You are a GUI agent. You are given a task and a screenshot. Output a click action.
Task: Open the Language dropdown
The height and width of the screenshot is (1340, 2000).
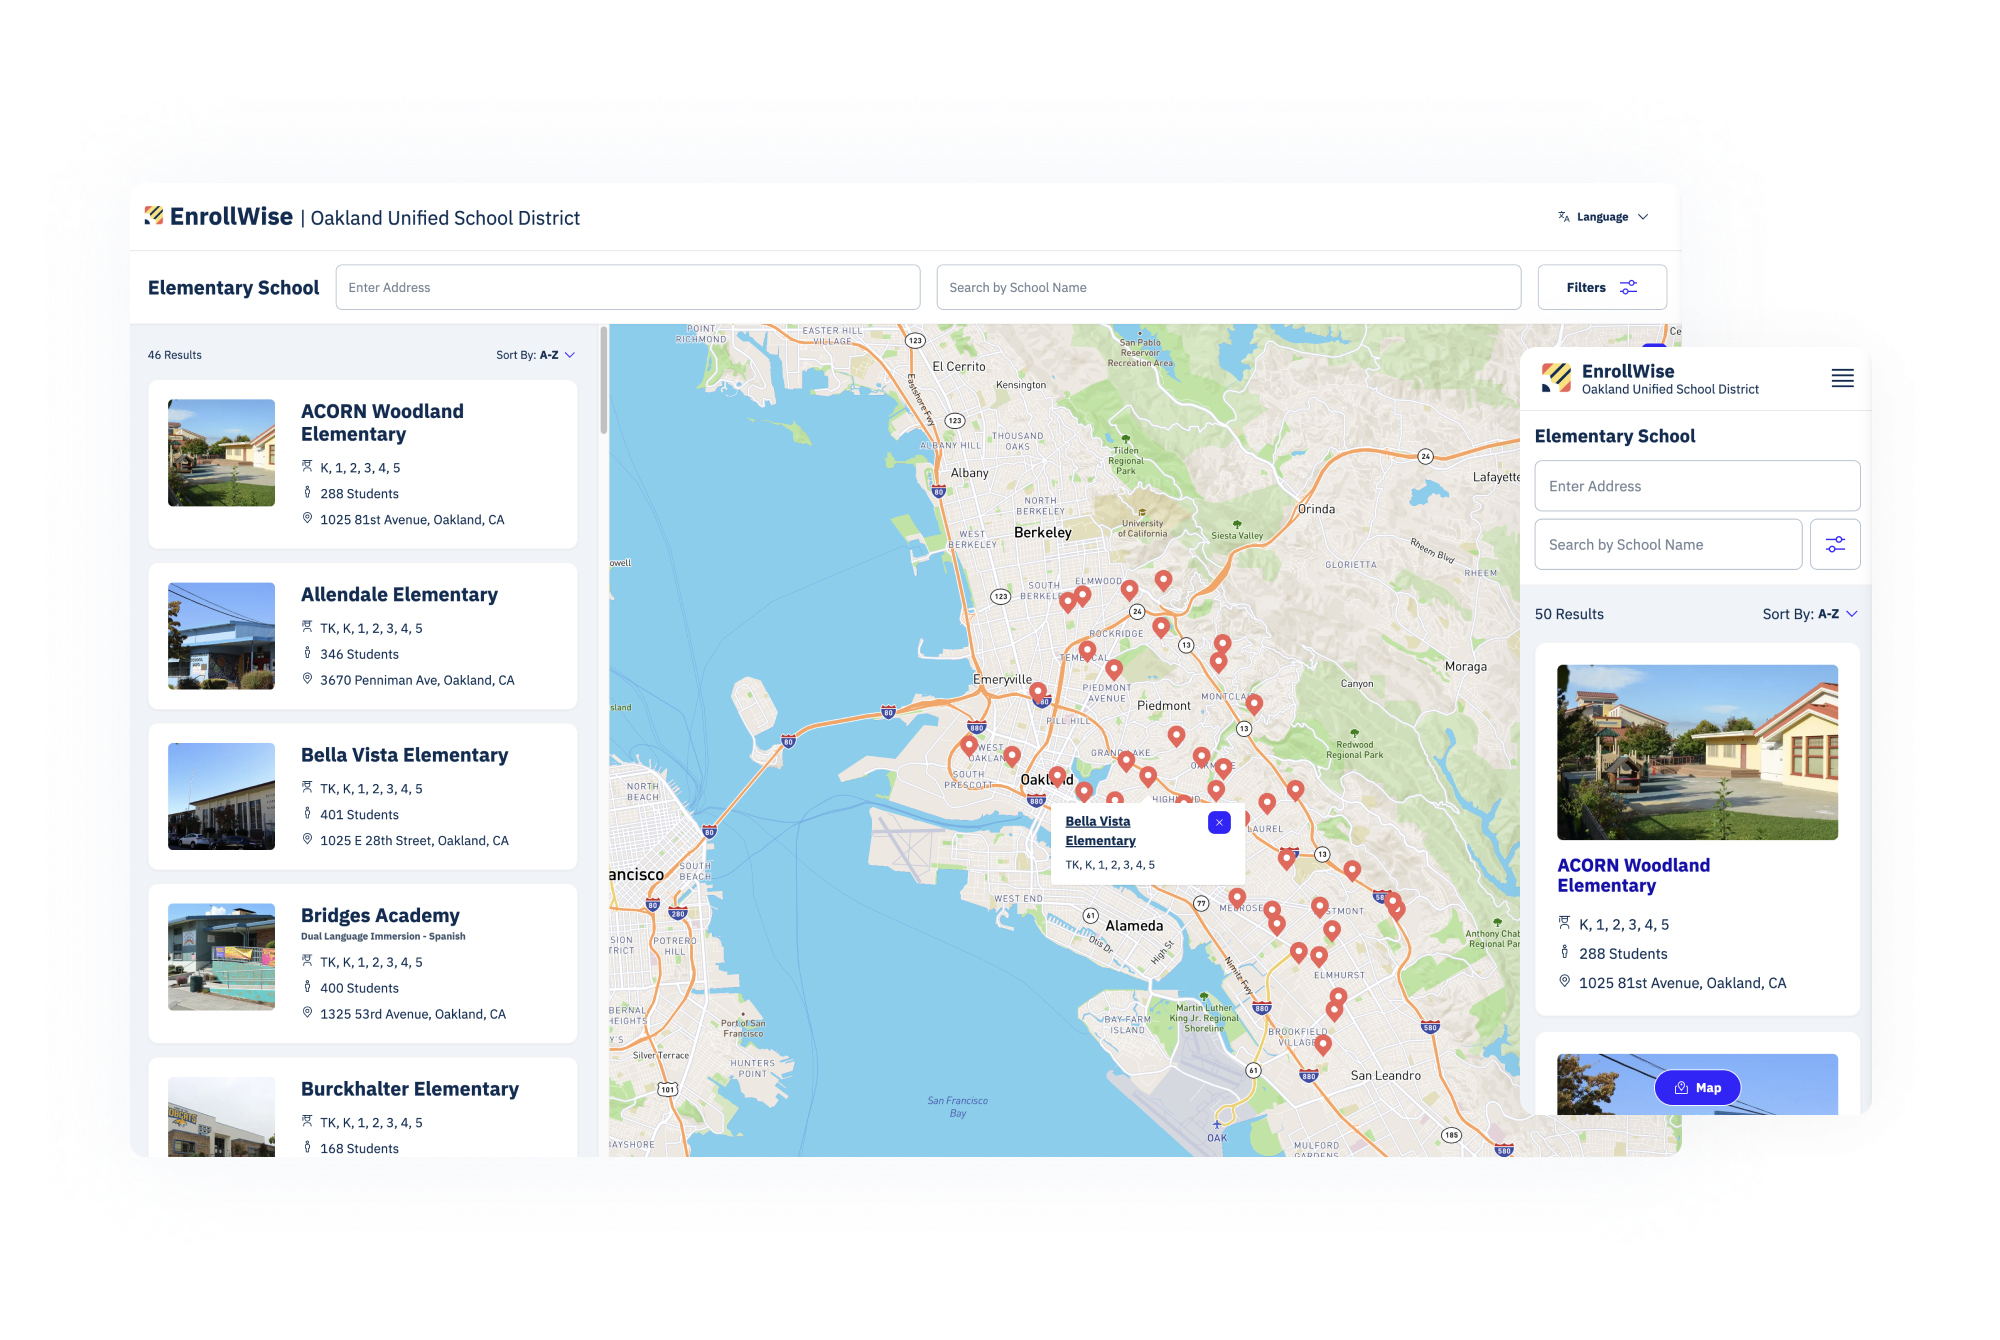pos(1603,217)
